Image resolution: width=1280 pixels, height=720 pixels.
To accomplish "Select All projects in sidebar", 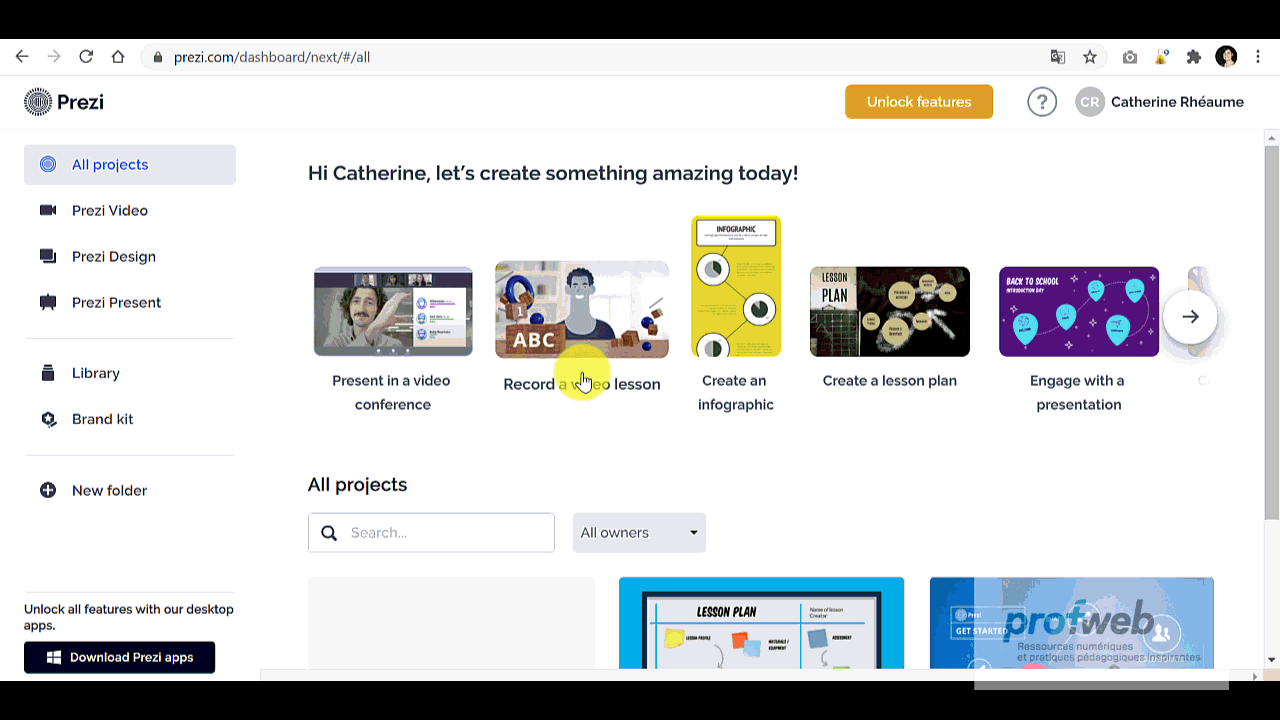I will tap(130, 165).
